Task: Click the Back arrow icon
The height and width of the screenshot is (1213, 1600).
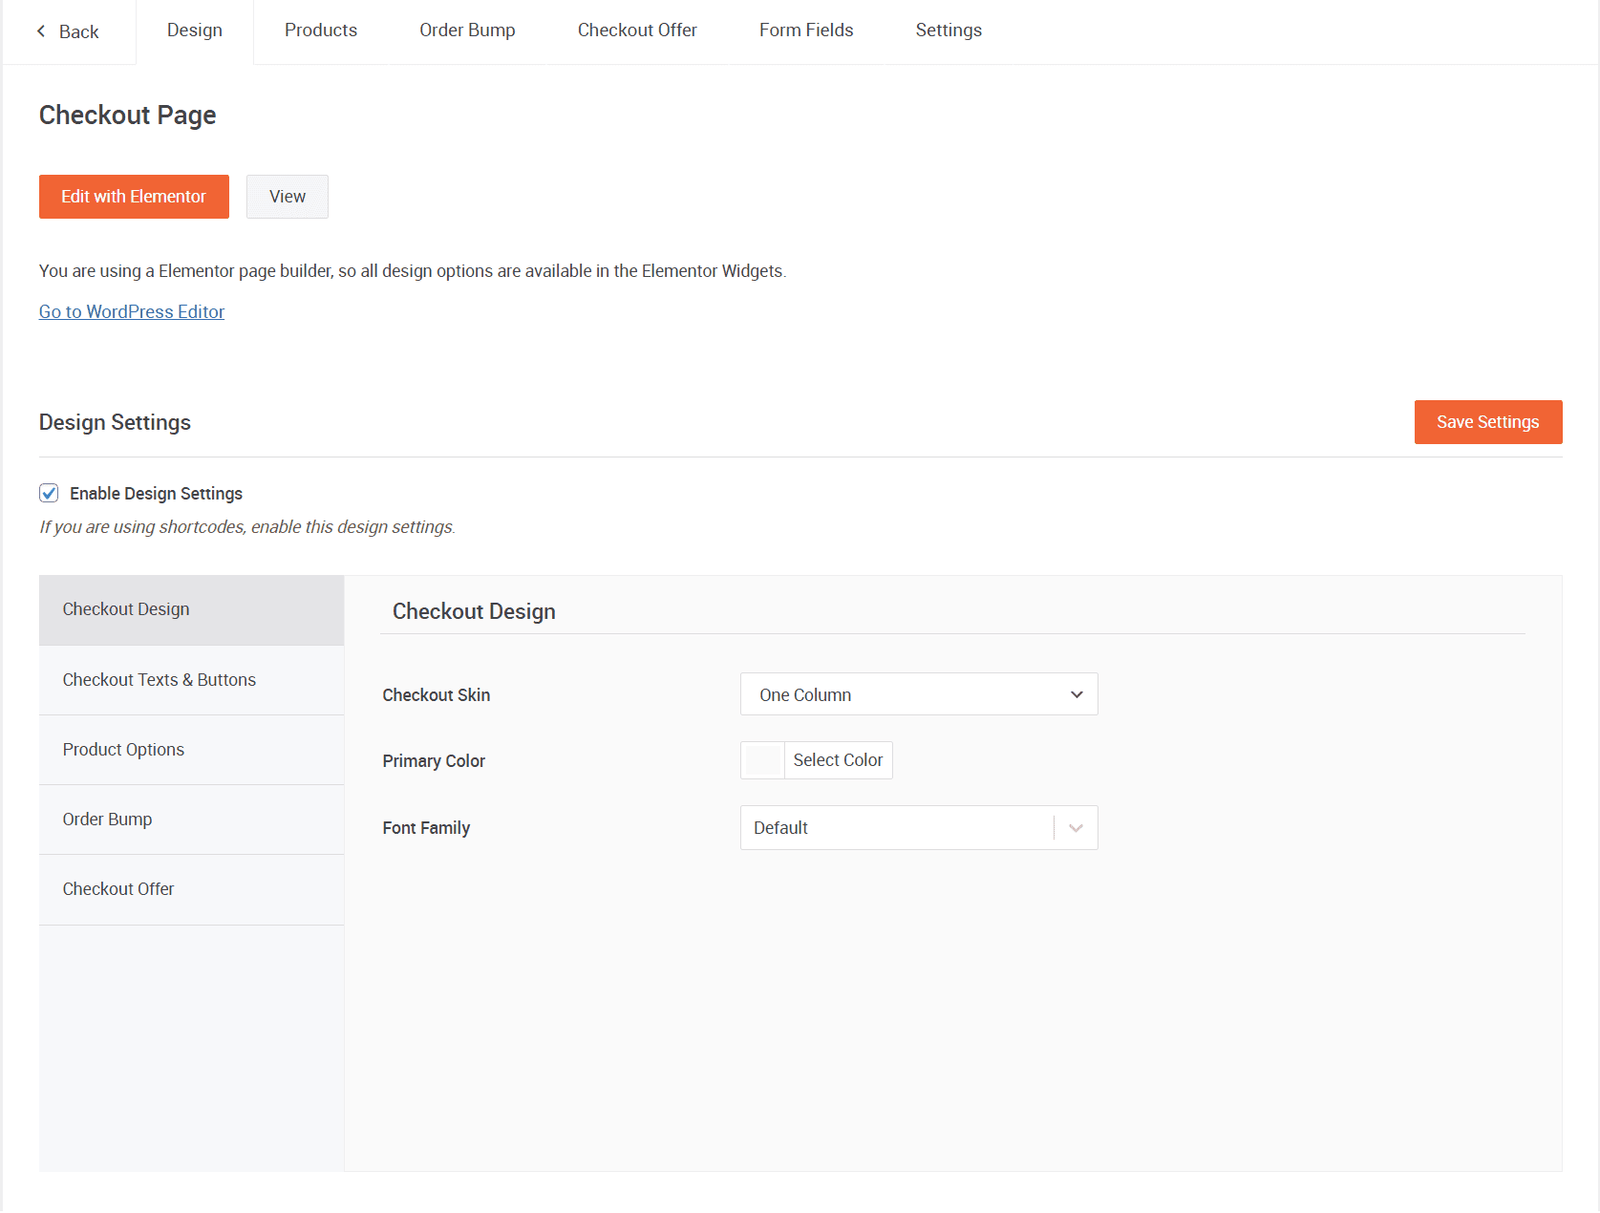Action: click(41, 31)
